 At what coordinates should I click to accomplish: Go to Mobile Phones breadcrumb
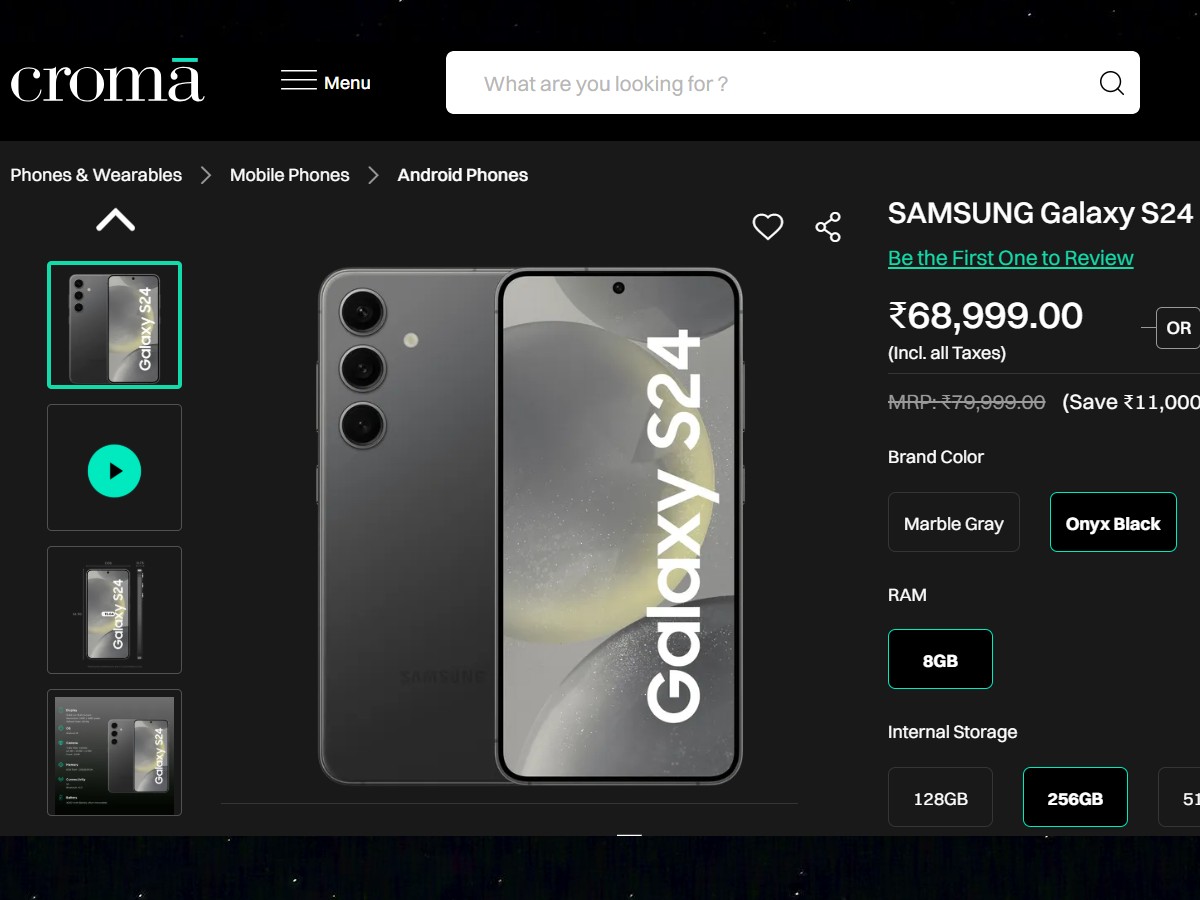[x=290, y=175]
